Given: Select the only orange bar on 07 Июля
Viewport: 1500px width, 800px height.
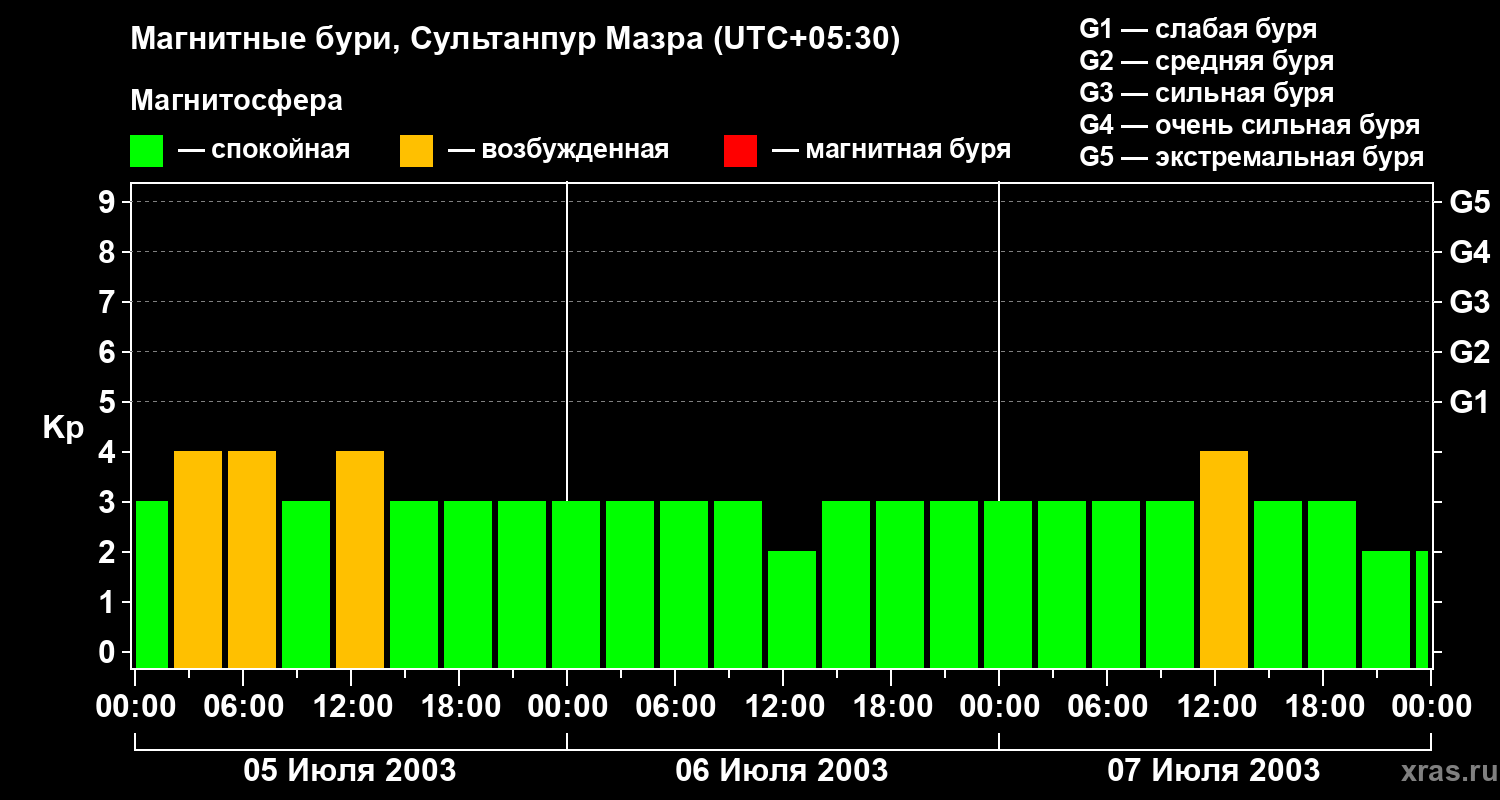Looking at the screenshot, I should tap(1223, 560).
